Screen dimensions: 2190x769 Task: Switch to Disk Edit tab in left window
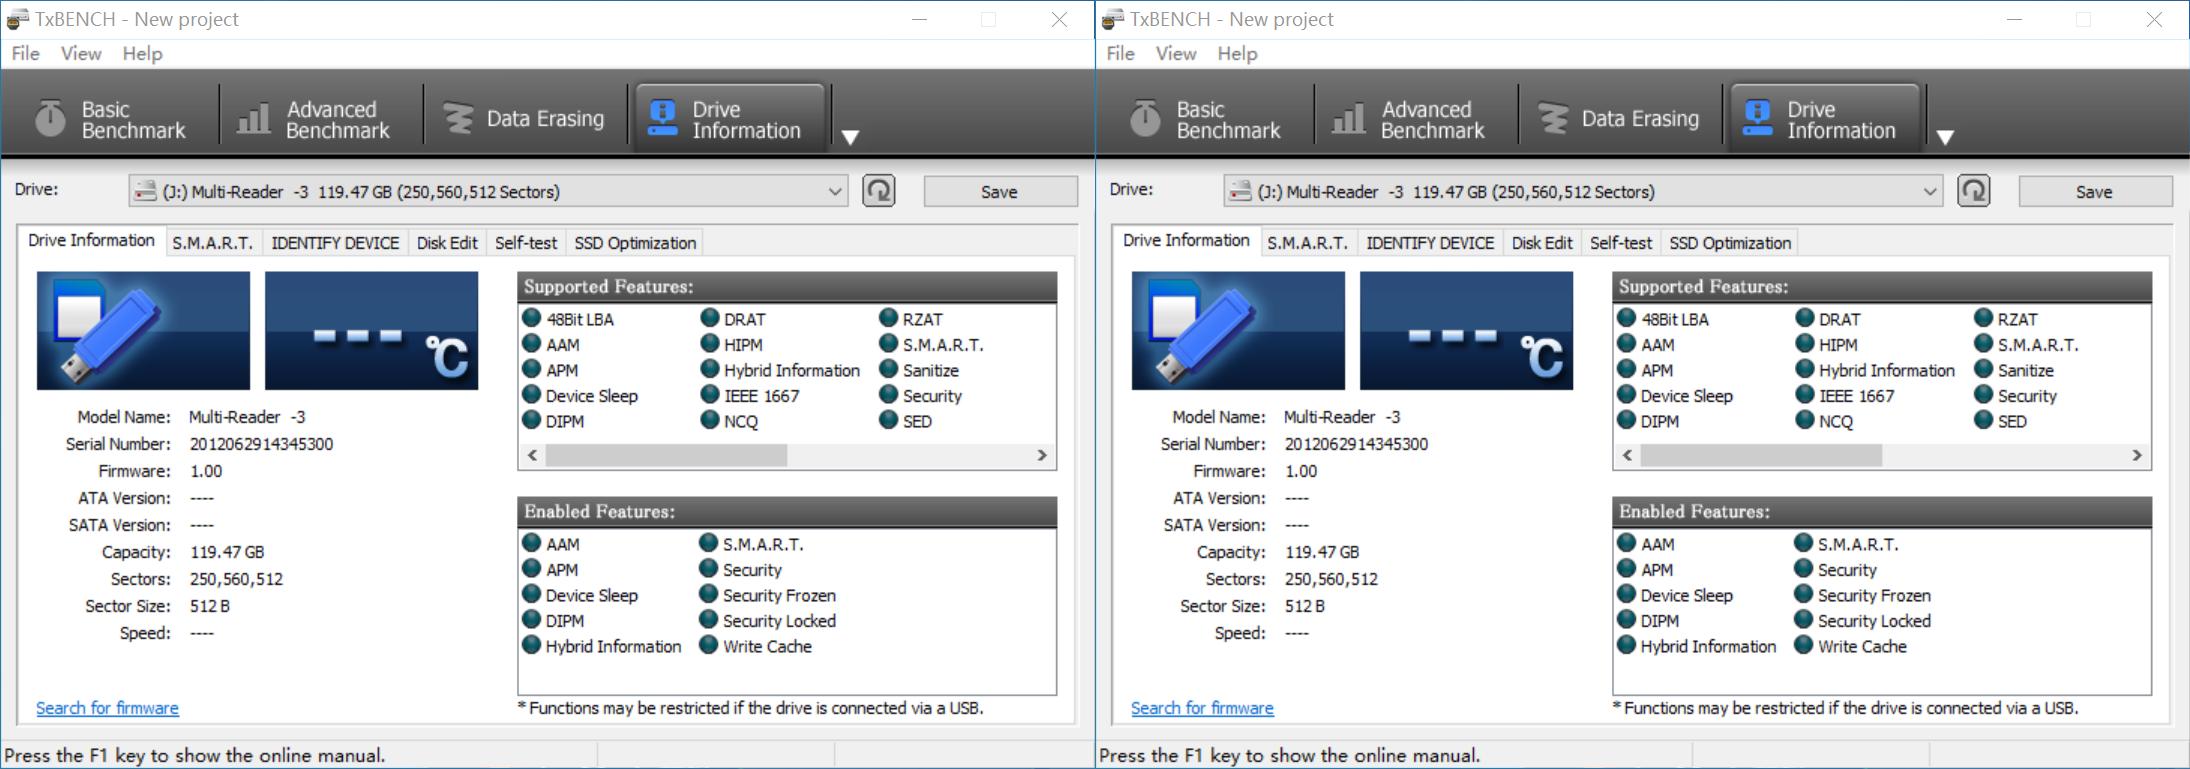tap(447, 243)
